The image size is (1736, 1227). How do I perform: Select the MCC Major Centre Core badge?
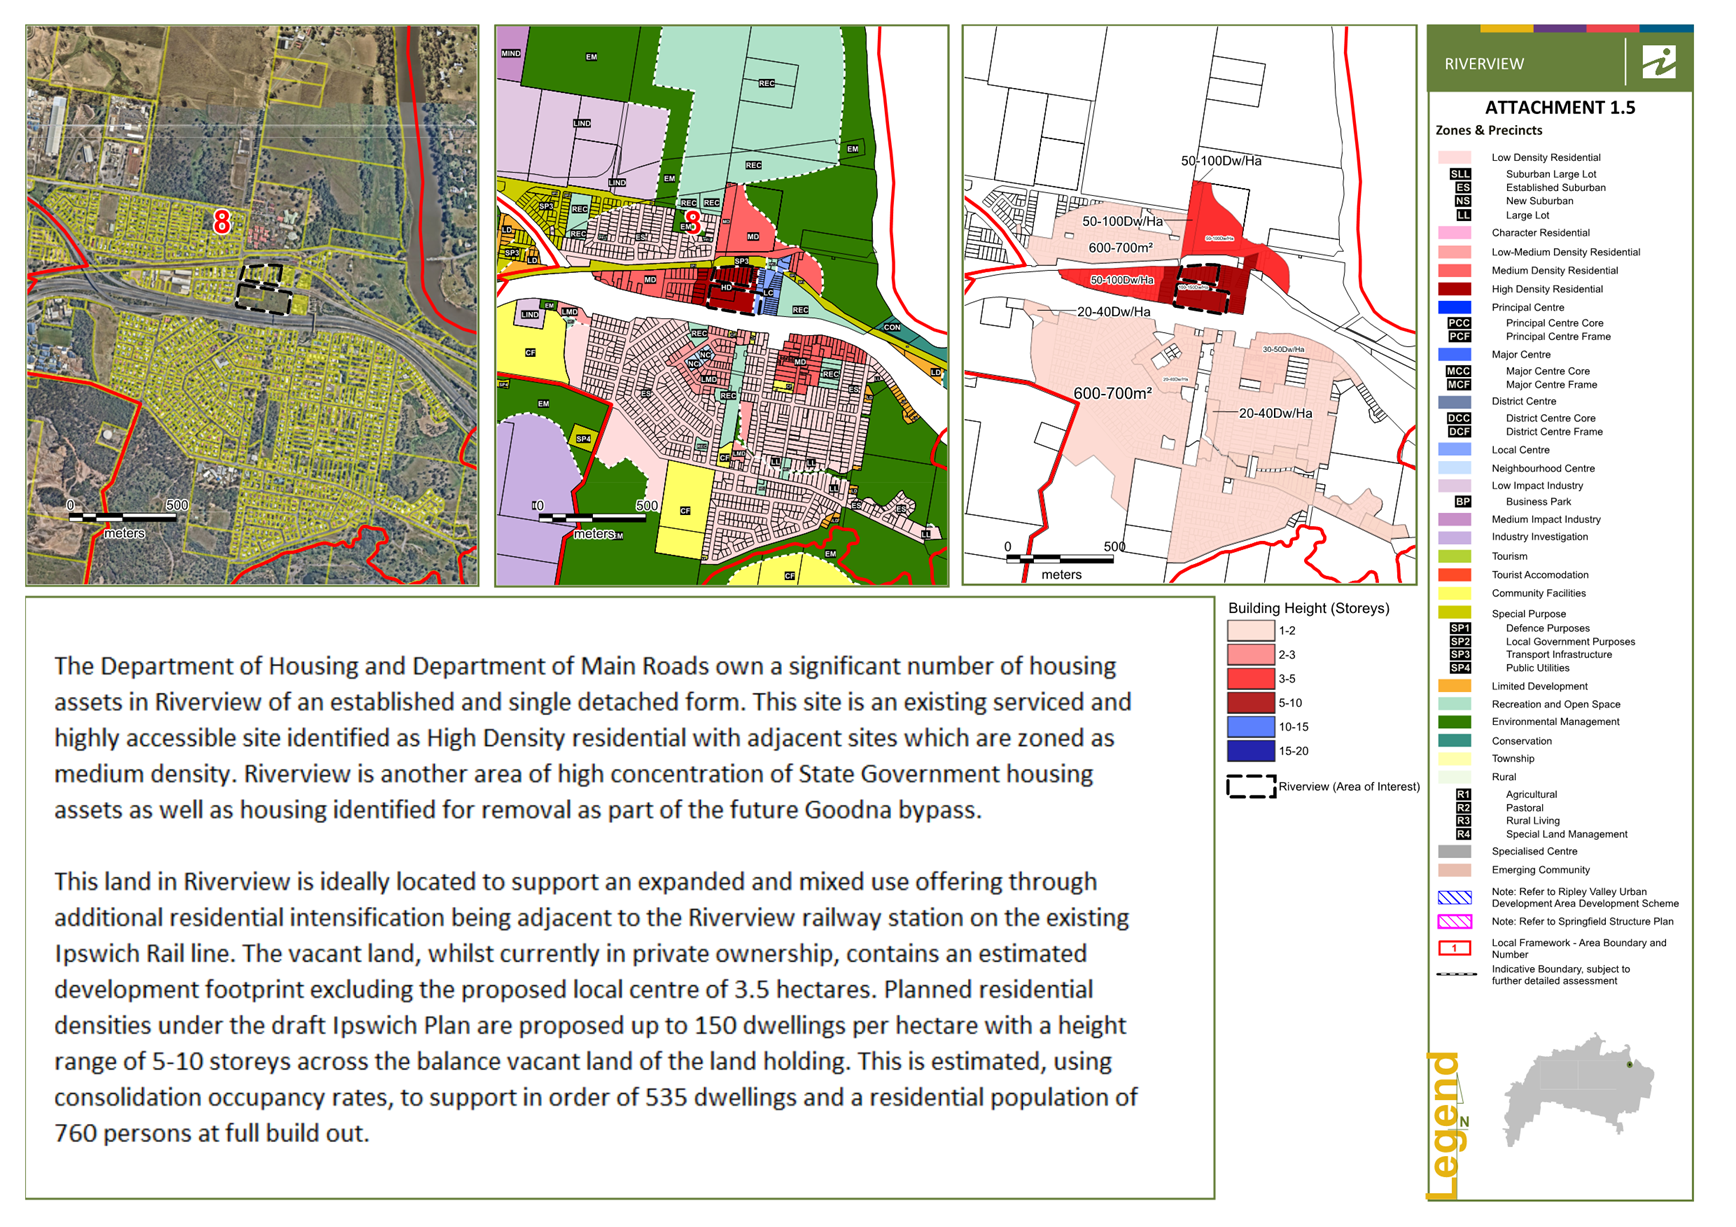(x=1459, y=371)
